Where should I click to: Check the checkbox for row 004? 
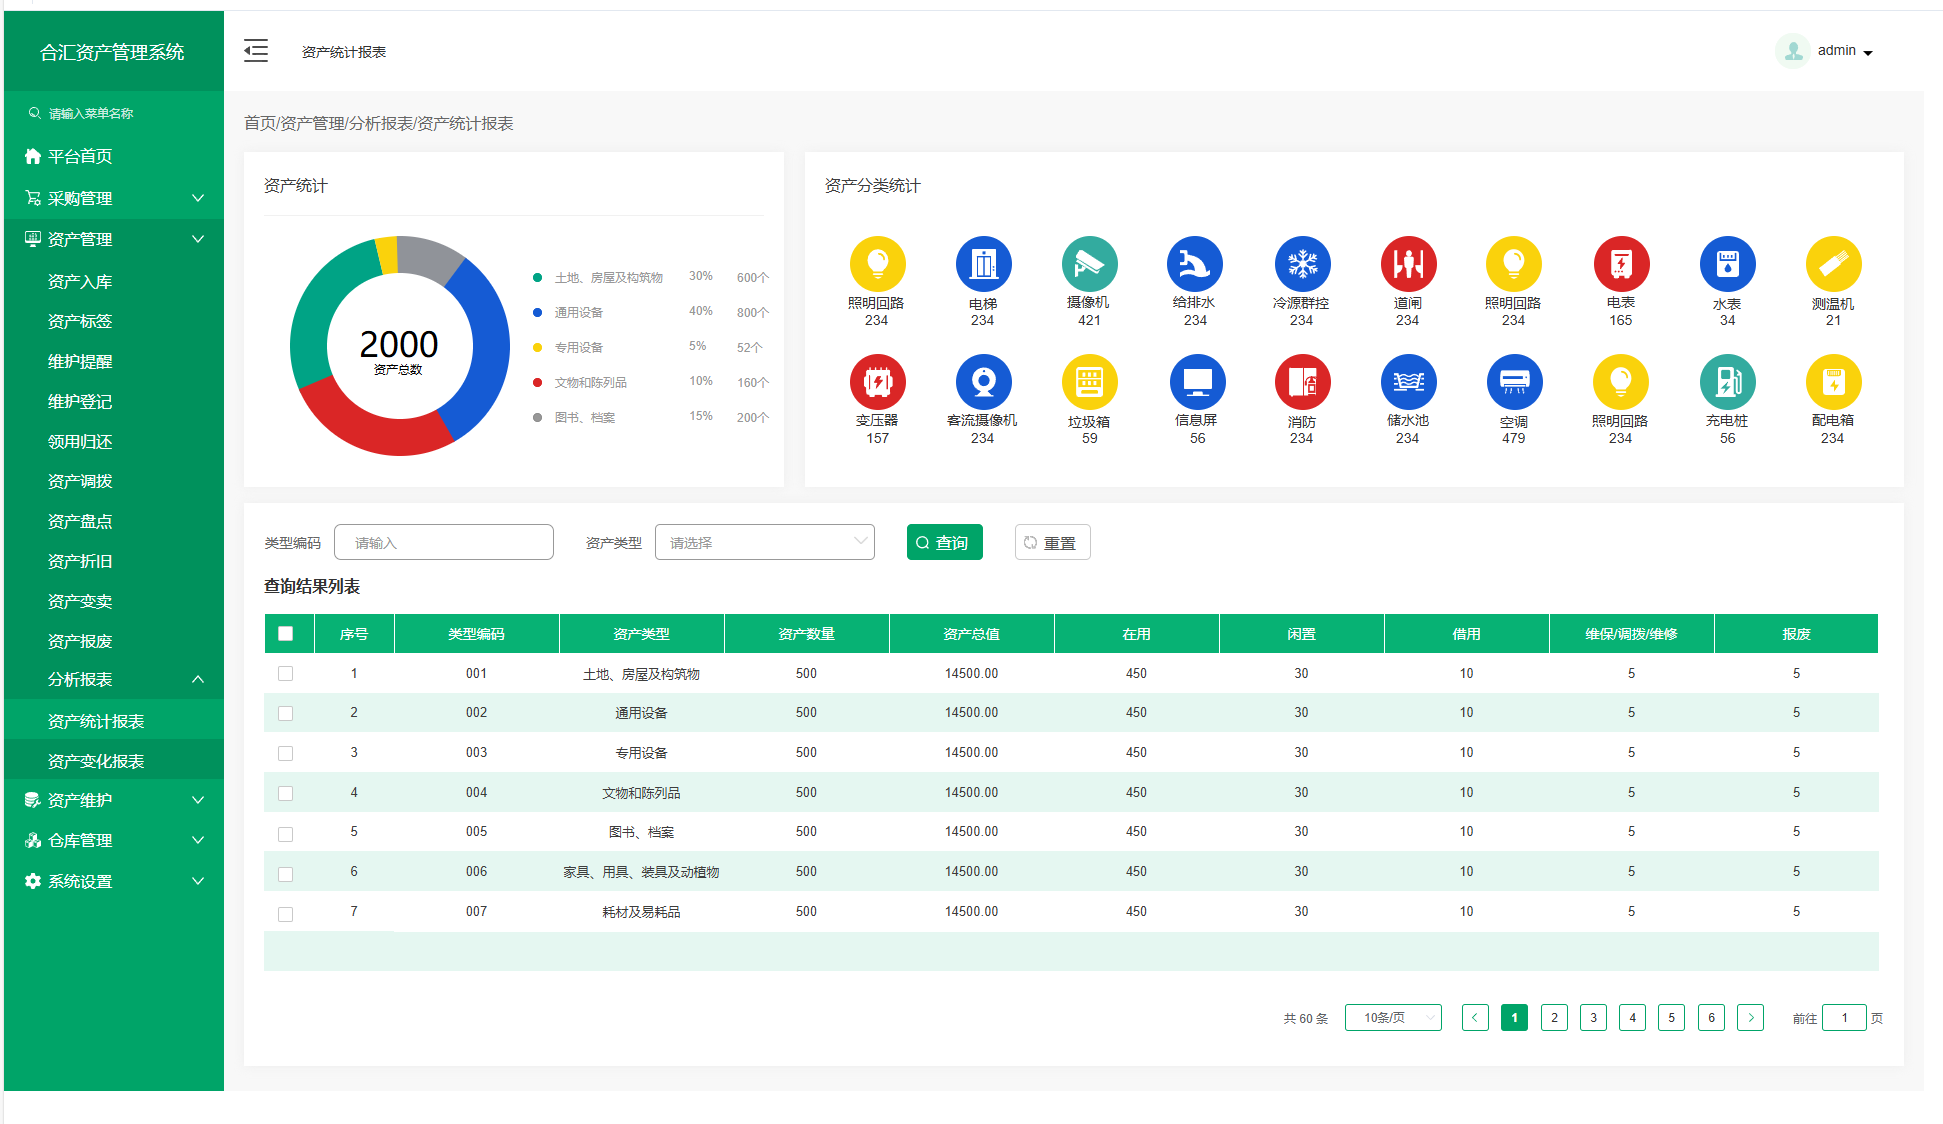(286, 793)
